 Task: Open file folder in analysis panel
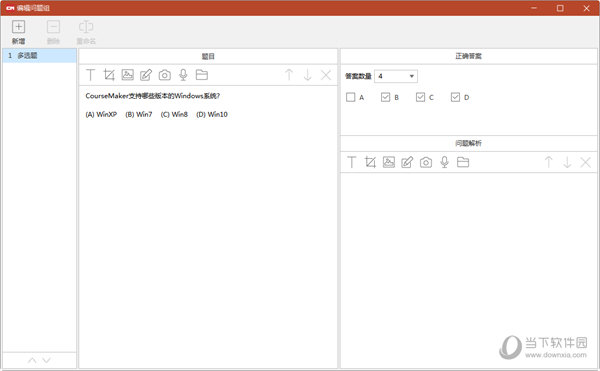(463, 162)
